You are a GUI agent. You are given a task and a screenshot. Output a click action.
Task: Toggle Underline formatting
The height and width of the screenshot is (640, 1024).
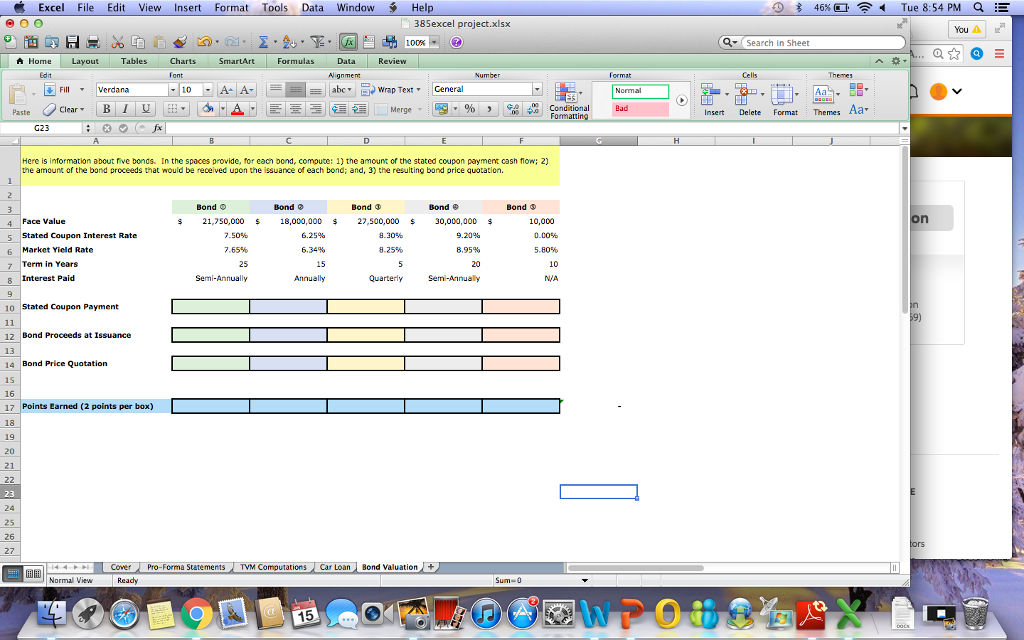(x=146, y=109)
